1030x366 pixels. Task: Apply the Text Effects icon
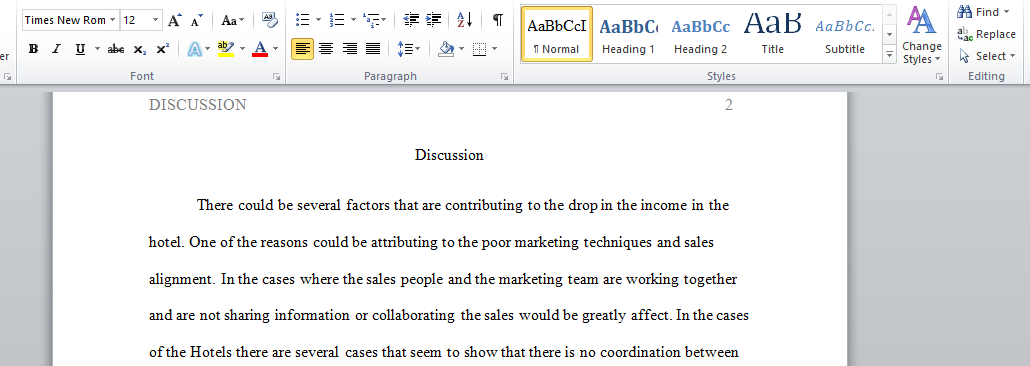point(194,49)
